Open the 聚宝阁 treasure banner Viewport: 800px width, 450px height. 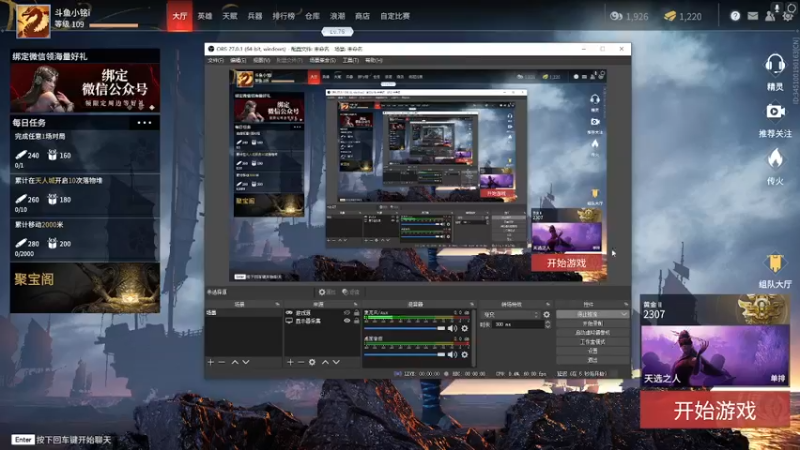coord(85,288)
